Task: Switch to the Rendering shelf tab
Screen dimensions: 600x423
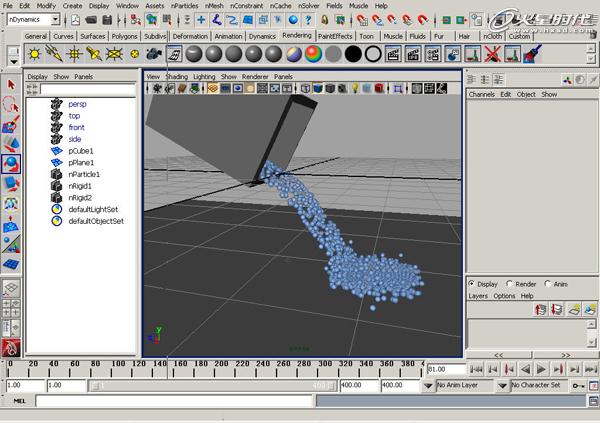Action: [297, 36]
